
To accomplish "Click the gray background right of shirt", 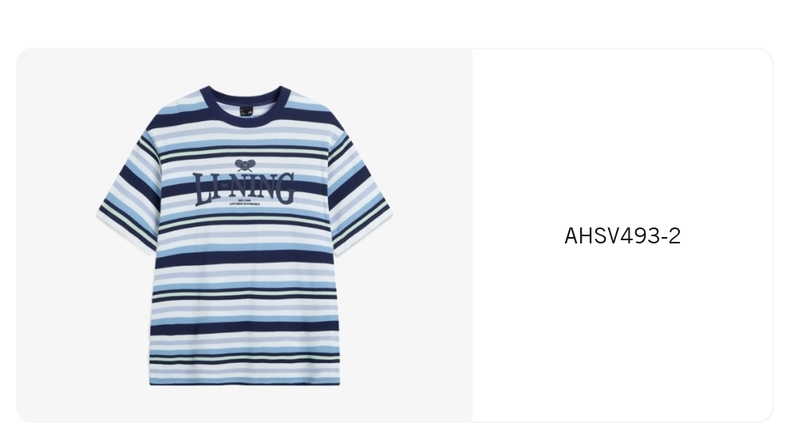I will coord(432,236).
